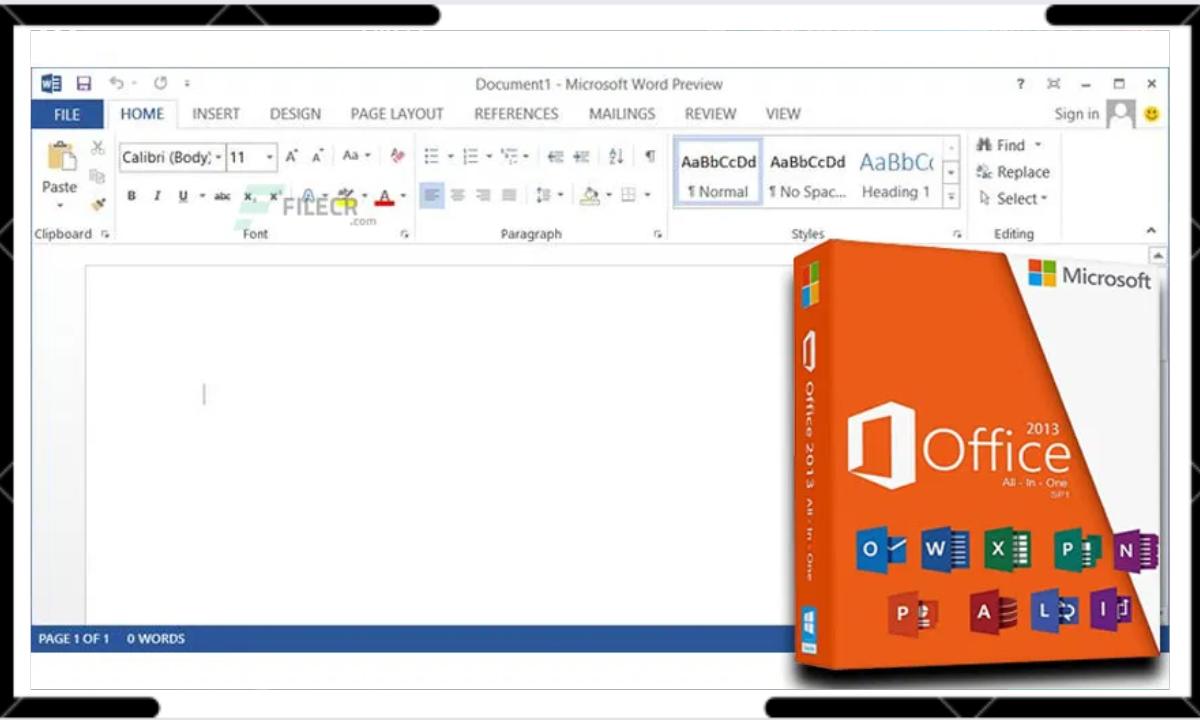Open the Calibri (Body) font name dropdown

coord(218,157)
